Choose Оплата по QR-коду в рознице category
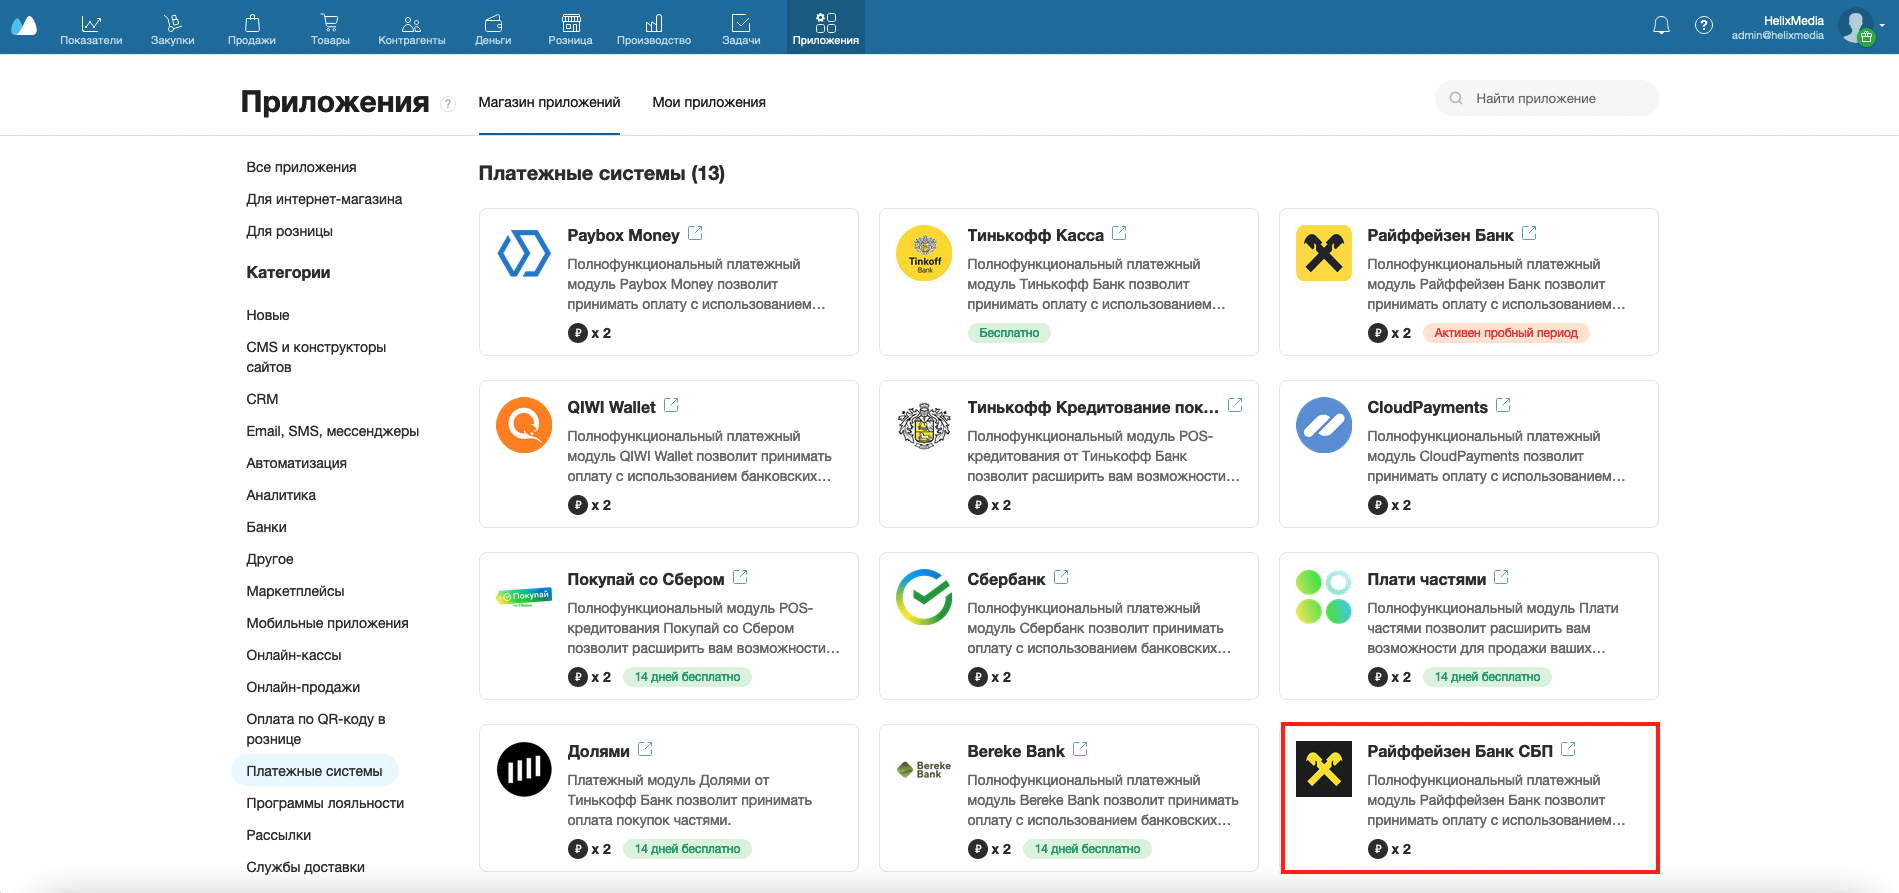The image size is (1899, 893). point(316,729)
